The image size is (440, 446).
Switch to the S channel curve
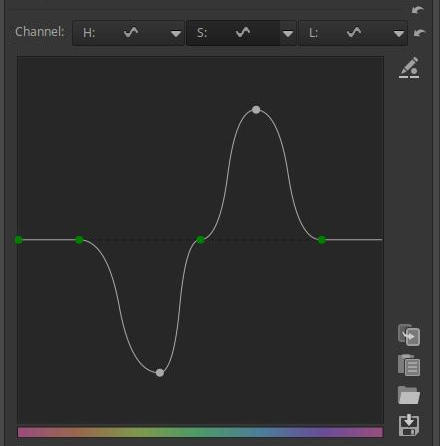pos(233,33)
